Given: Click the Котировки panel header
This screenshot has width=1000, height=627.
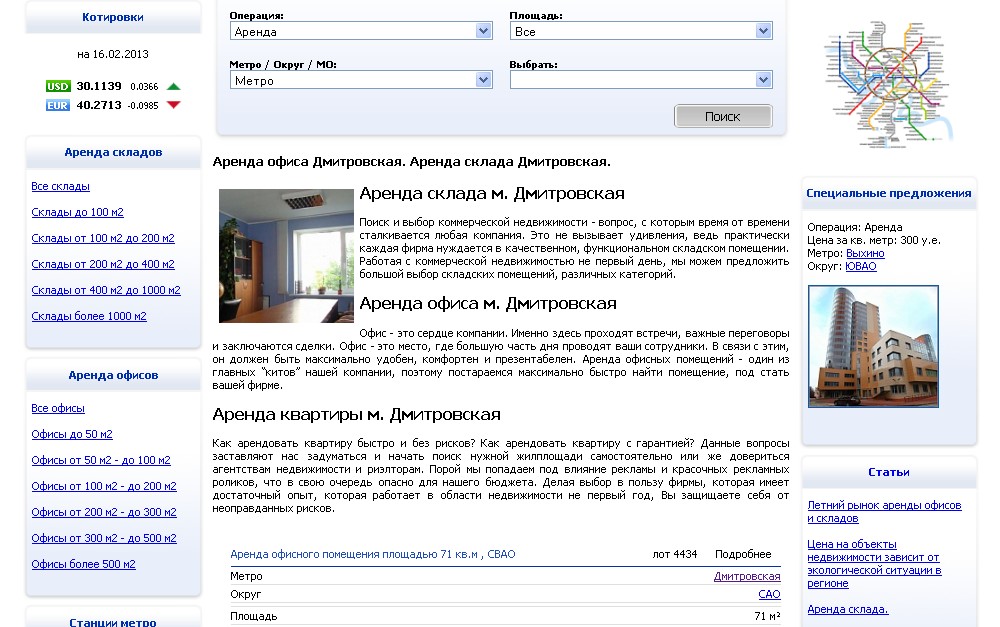Looking at the screenshot, I should click(x=113, y=17).
